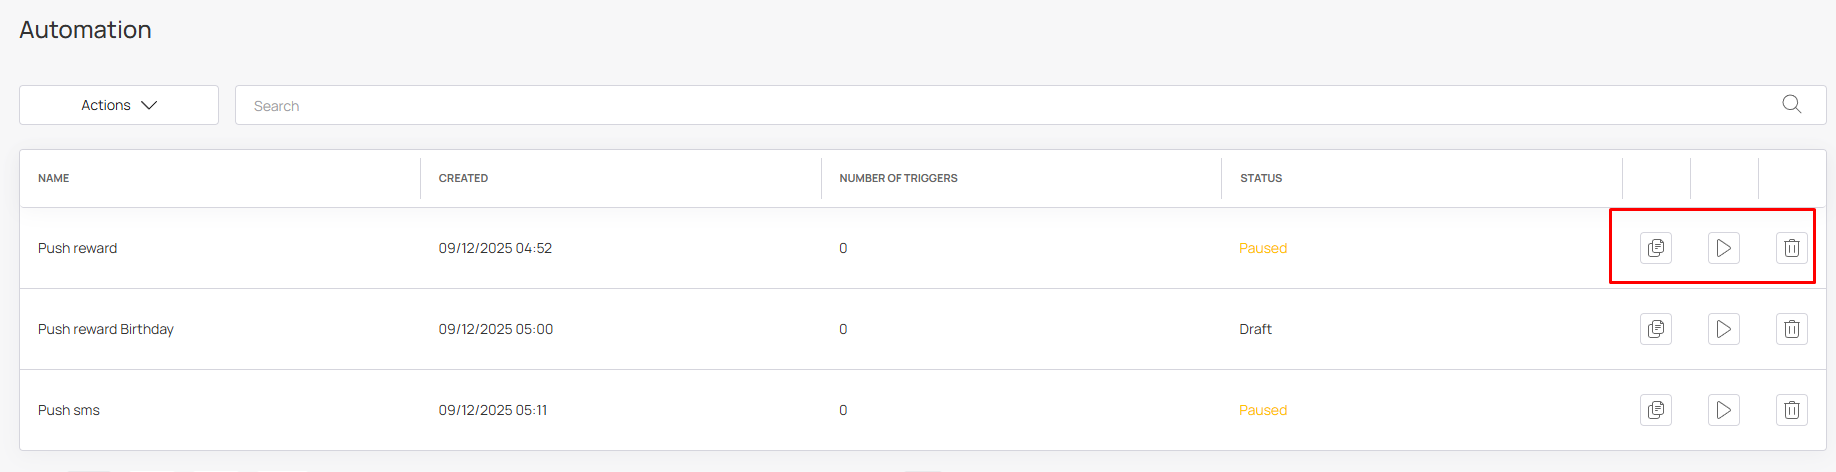Duplicate the Push sms automation
The image size is (1836, 472).
coord(1656,410)
